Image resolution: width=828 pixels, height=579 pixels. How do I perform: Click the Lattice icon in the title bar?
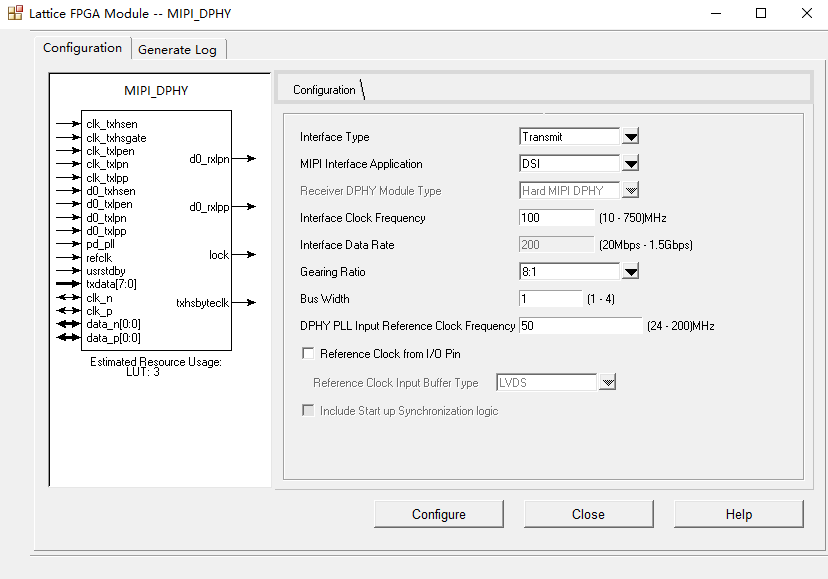click(14, 13)
